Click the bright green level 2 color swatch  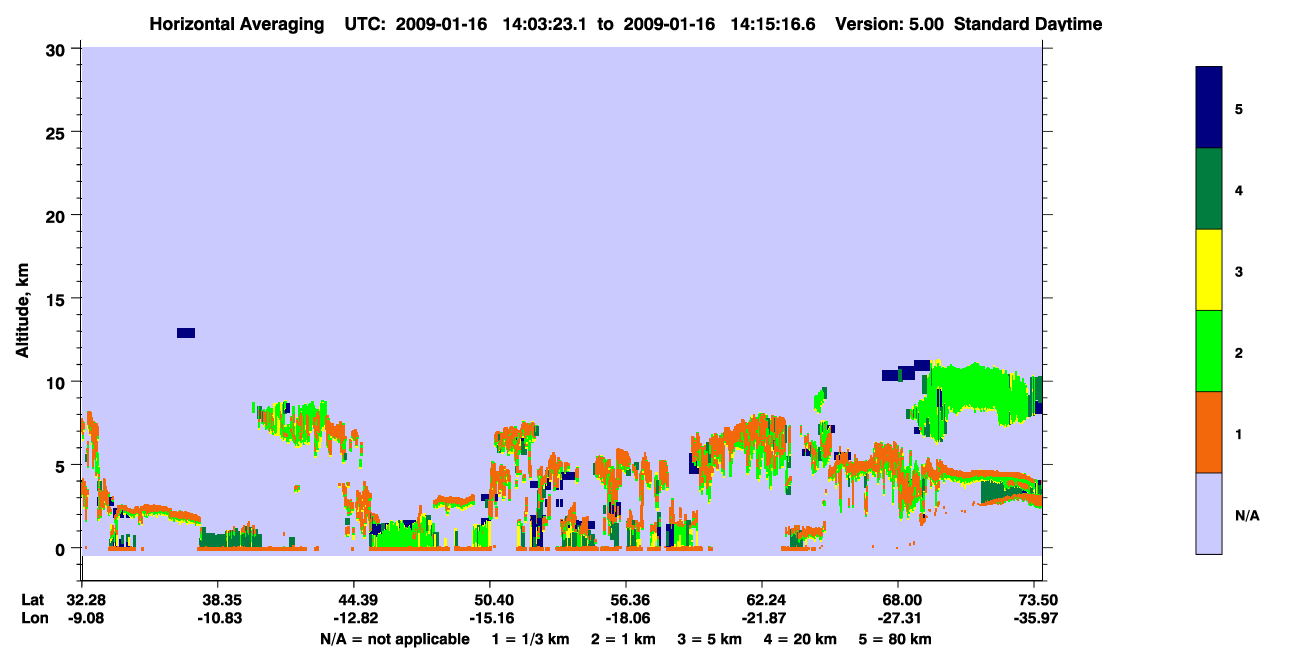1209,351
